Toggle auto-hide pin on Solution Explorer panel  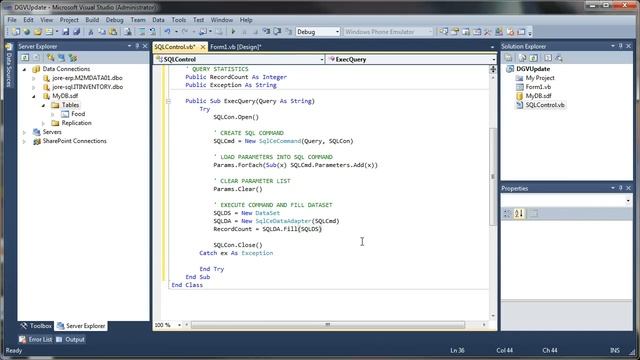(620, 46)
